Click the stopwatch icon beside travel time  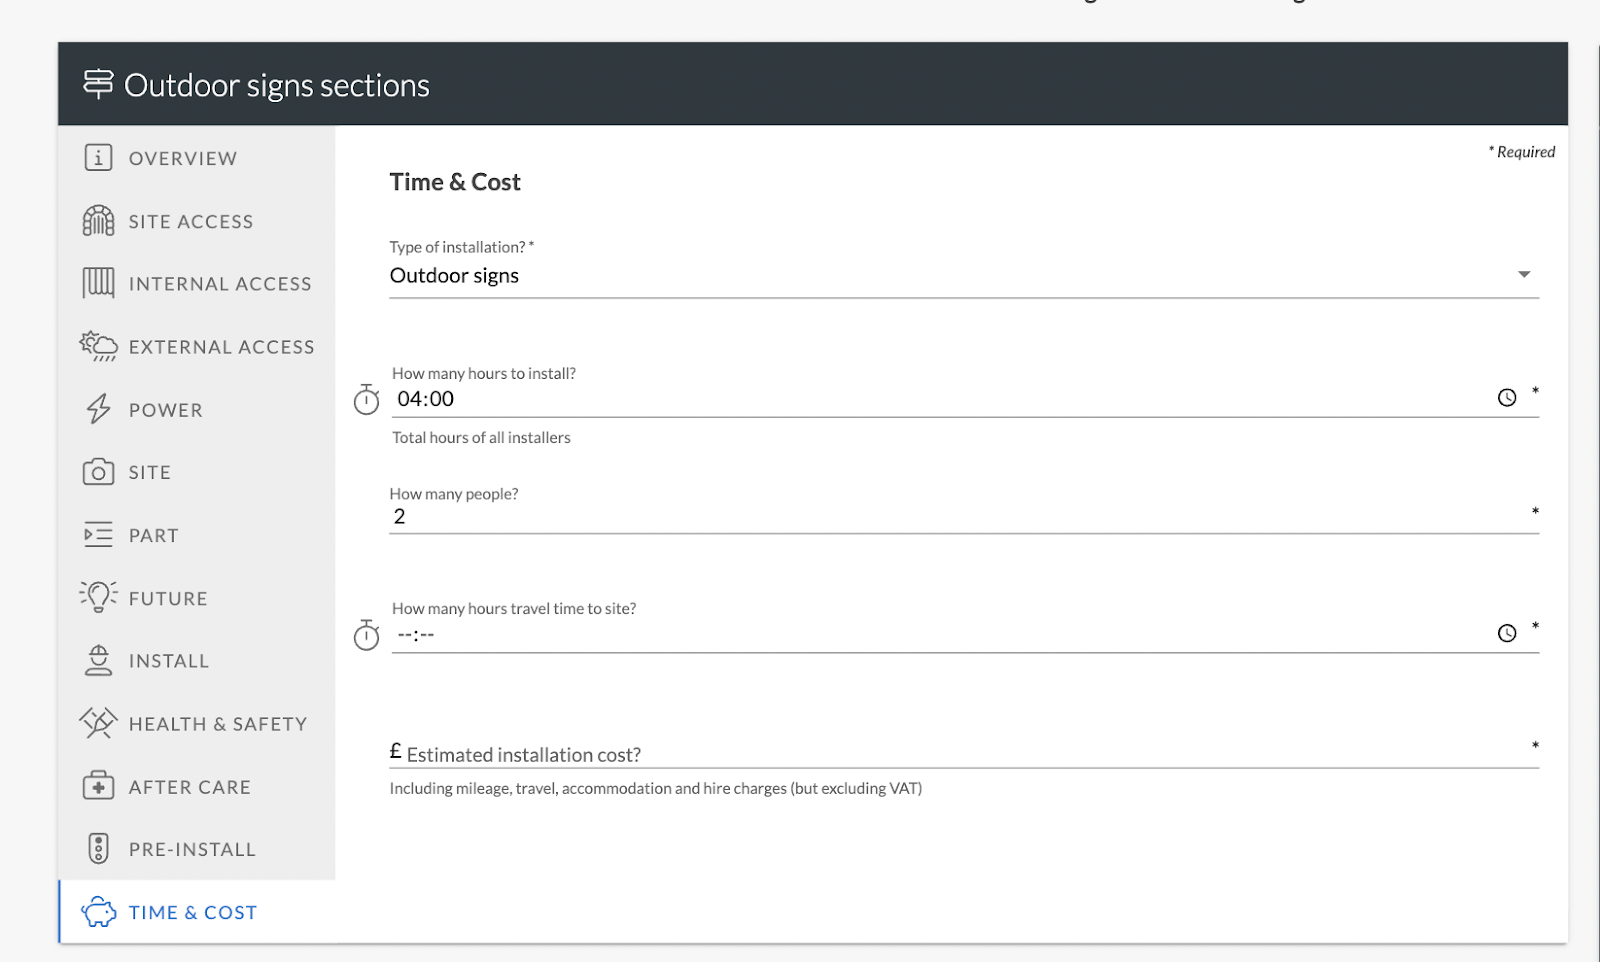click(366, 635)
